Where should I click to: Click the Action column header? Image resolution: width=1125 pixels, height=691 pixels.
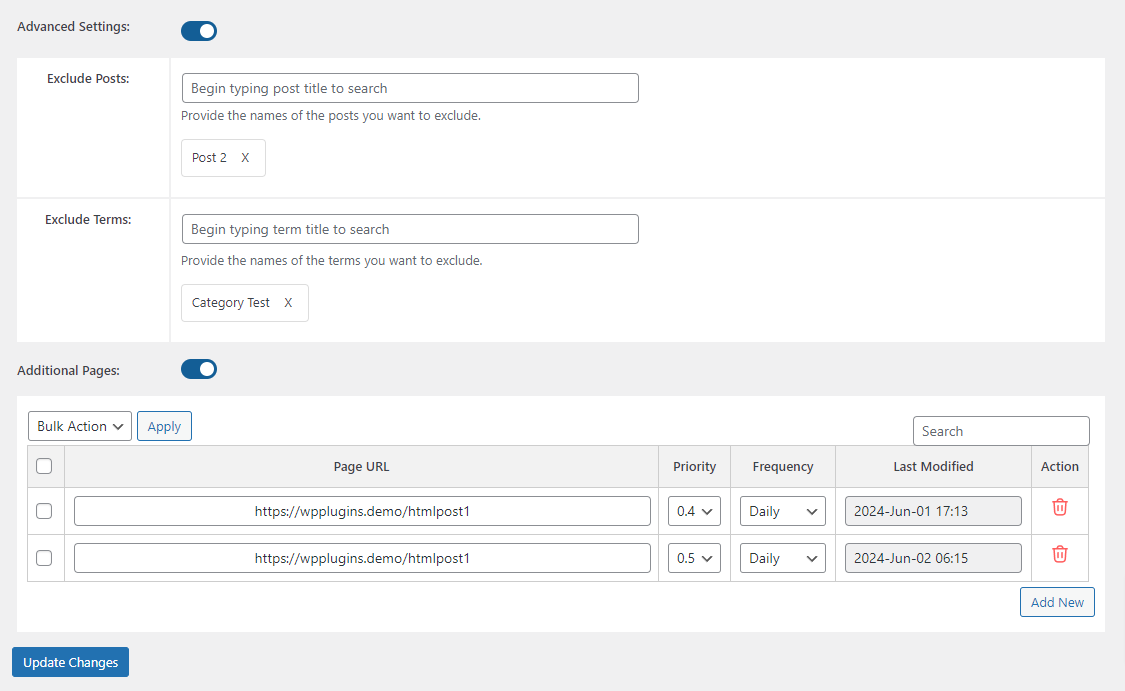(1059, 466)
